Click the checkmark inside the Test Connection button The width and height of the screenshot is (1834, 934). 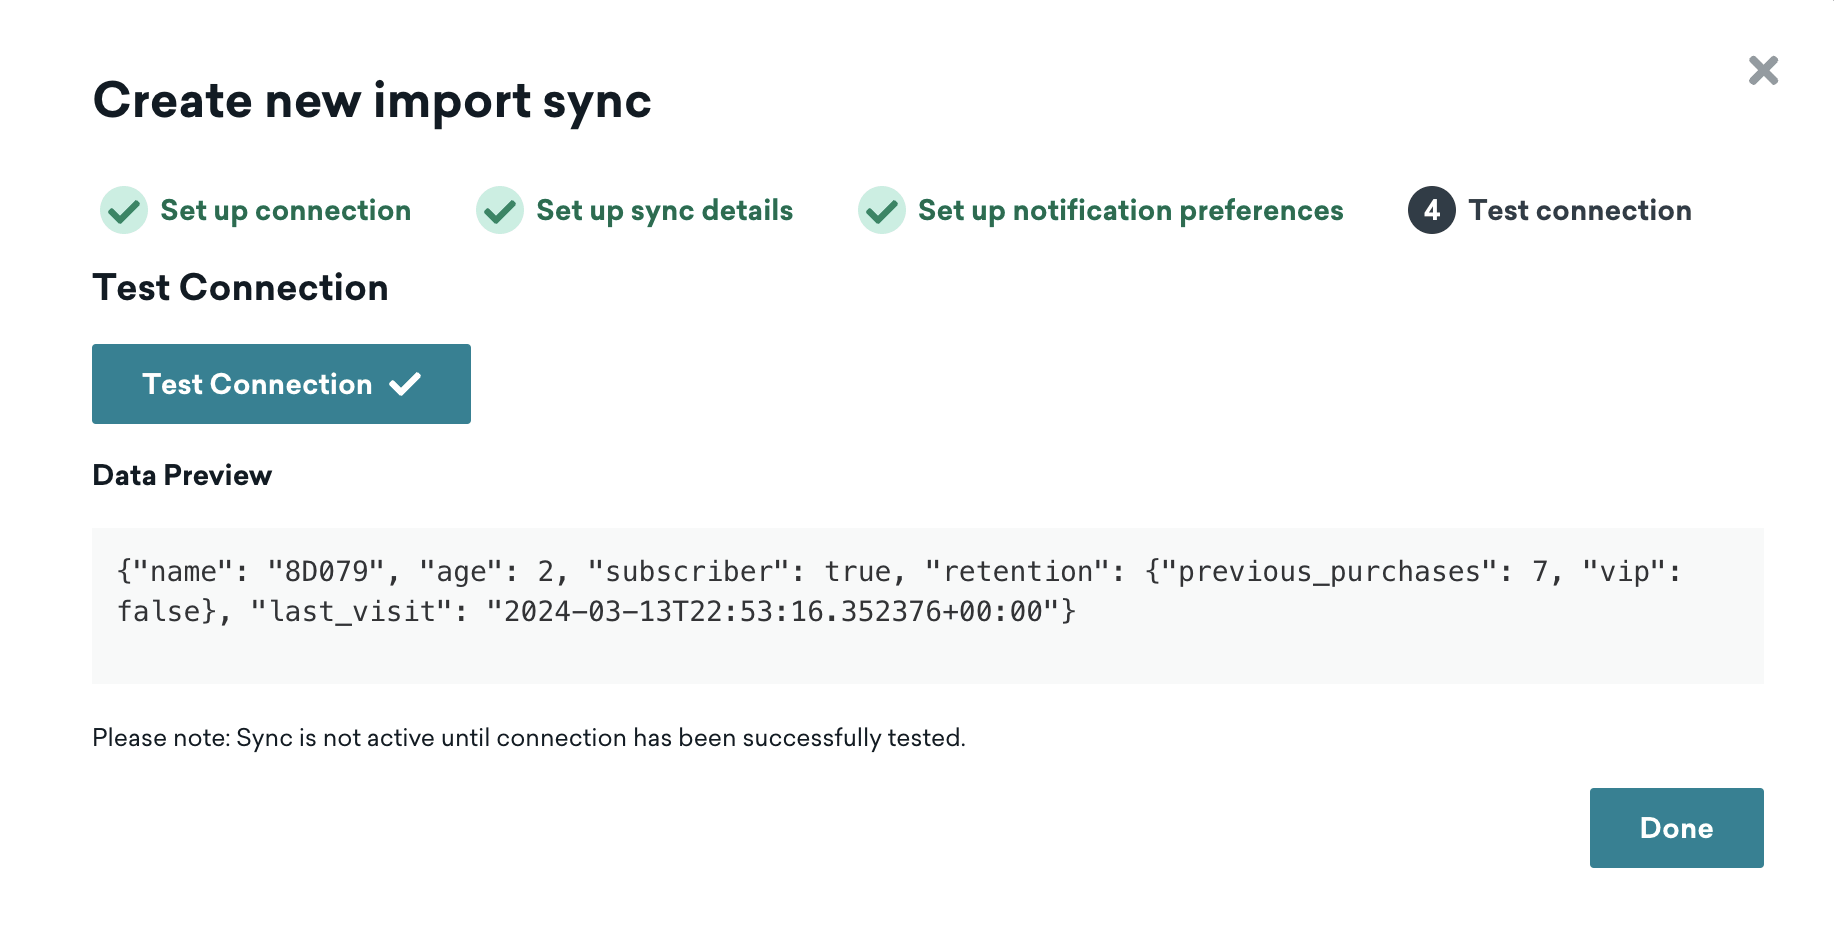(x=405, y=384)
